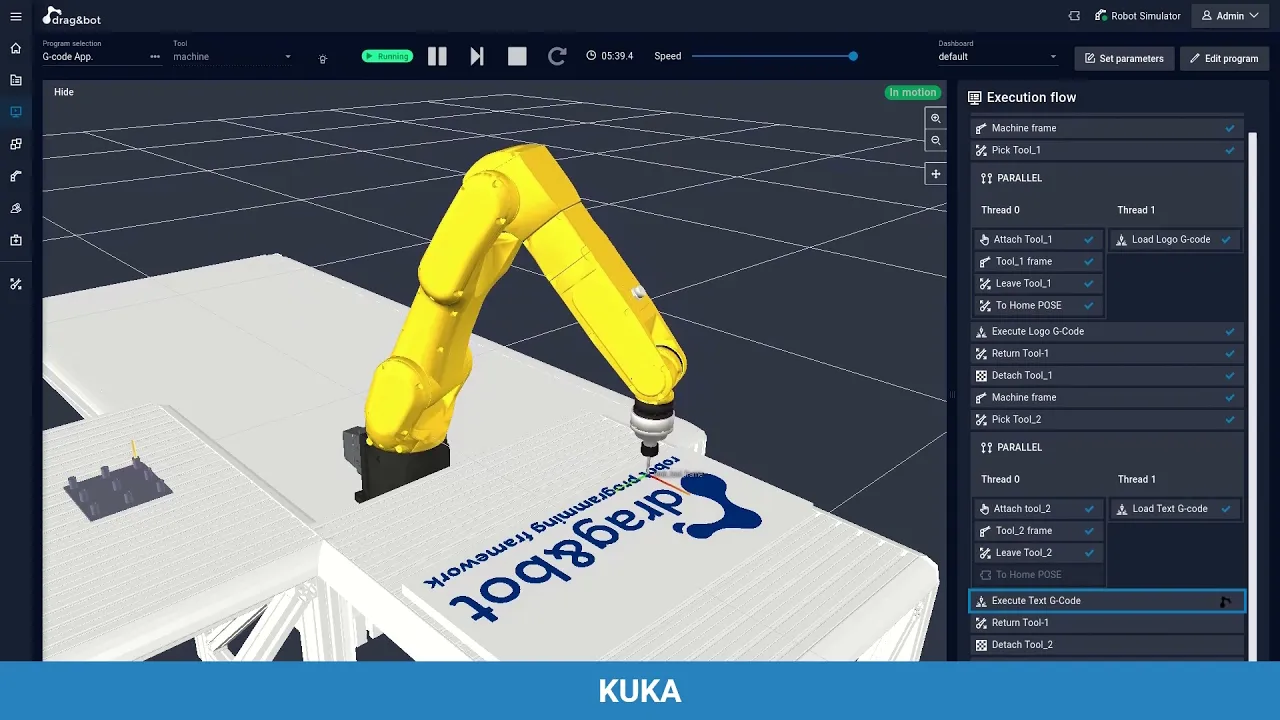Viewport: 1280px width, 720px height.
Task: Open program selection three-dot menu
Action: pos(155,57)
